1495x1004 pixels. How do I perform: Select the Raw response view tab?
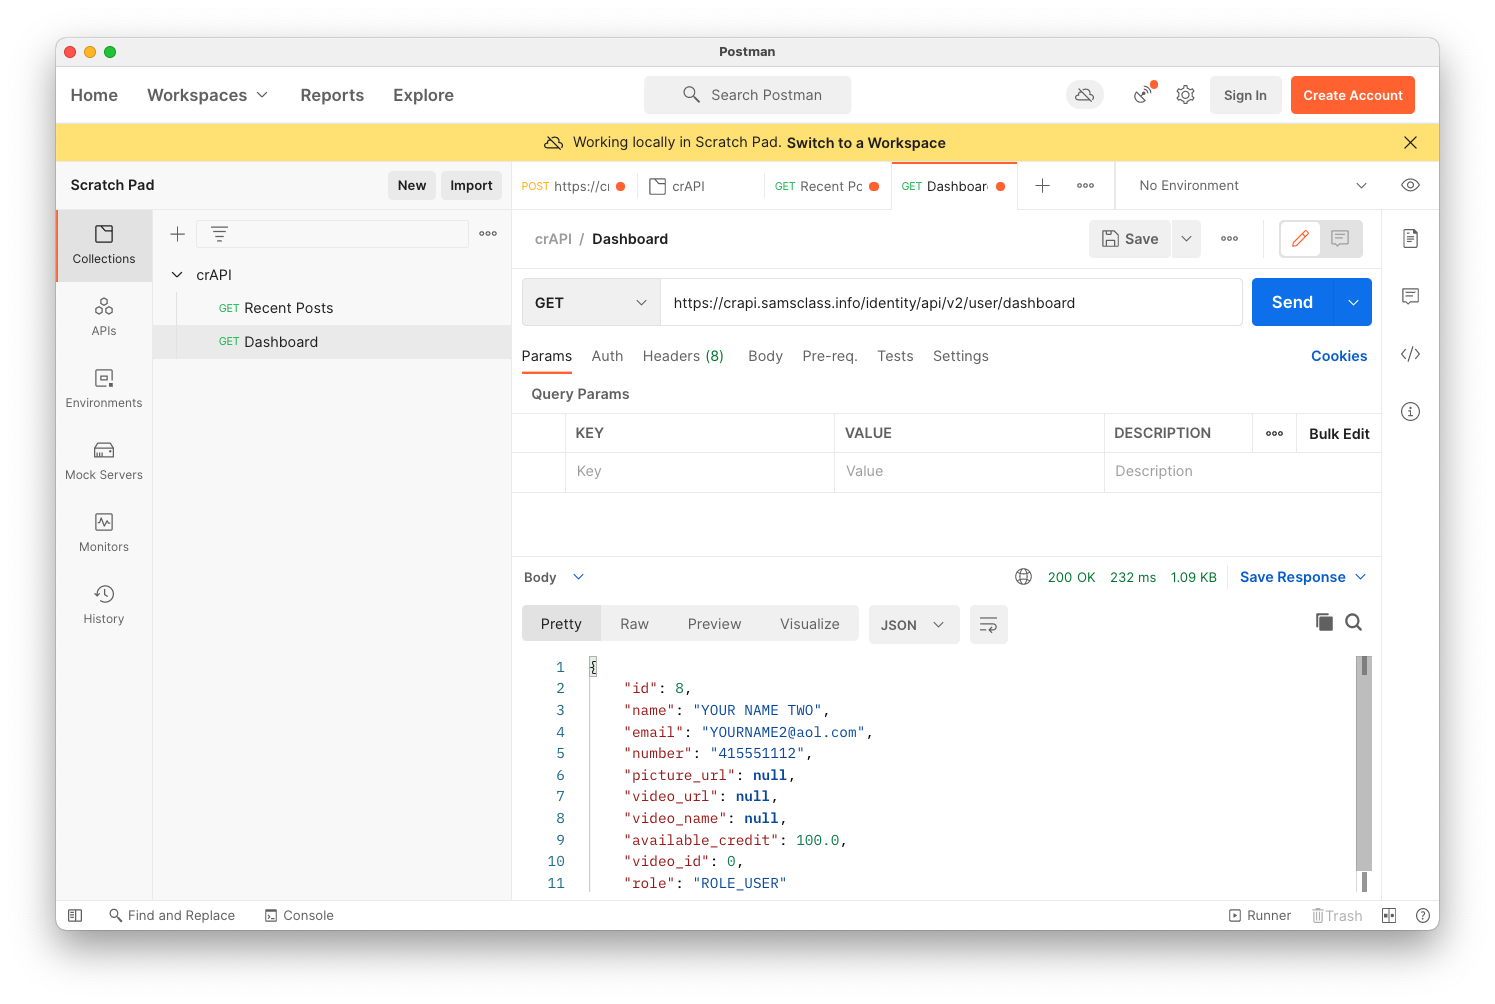click(x=634, y=624)
